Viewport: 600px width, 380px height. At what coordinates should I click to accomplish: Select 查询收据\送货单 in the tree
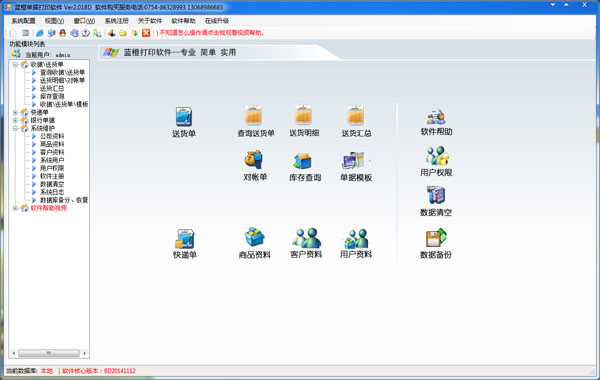tap(62, 72)
